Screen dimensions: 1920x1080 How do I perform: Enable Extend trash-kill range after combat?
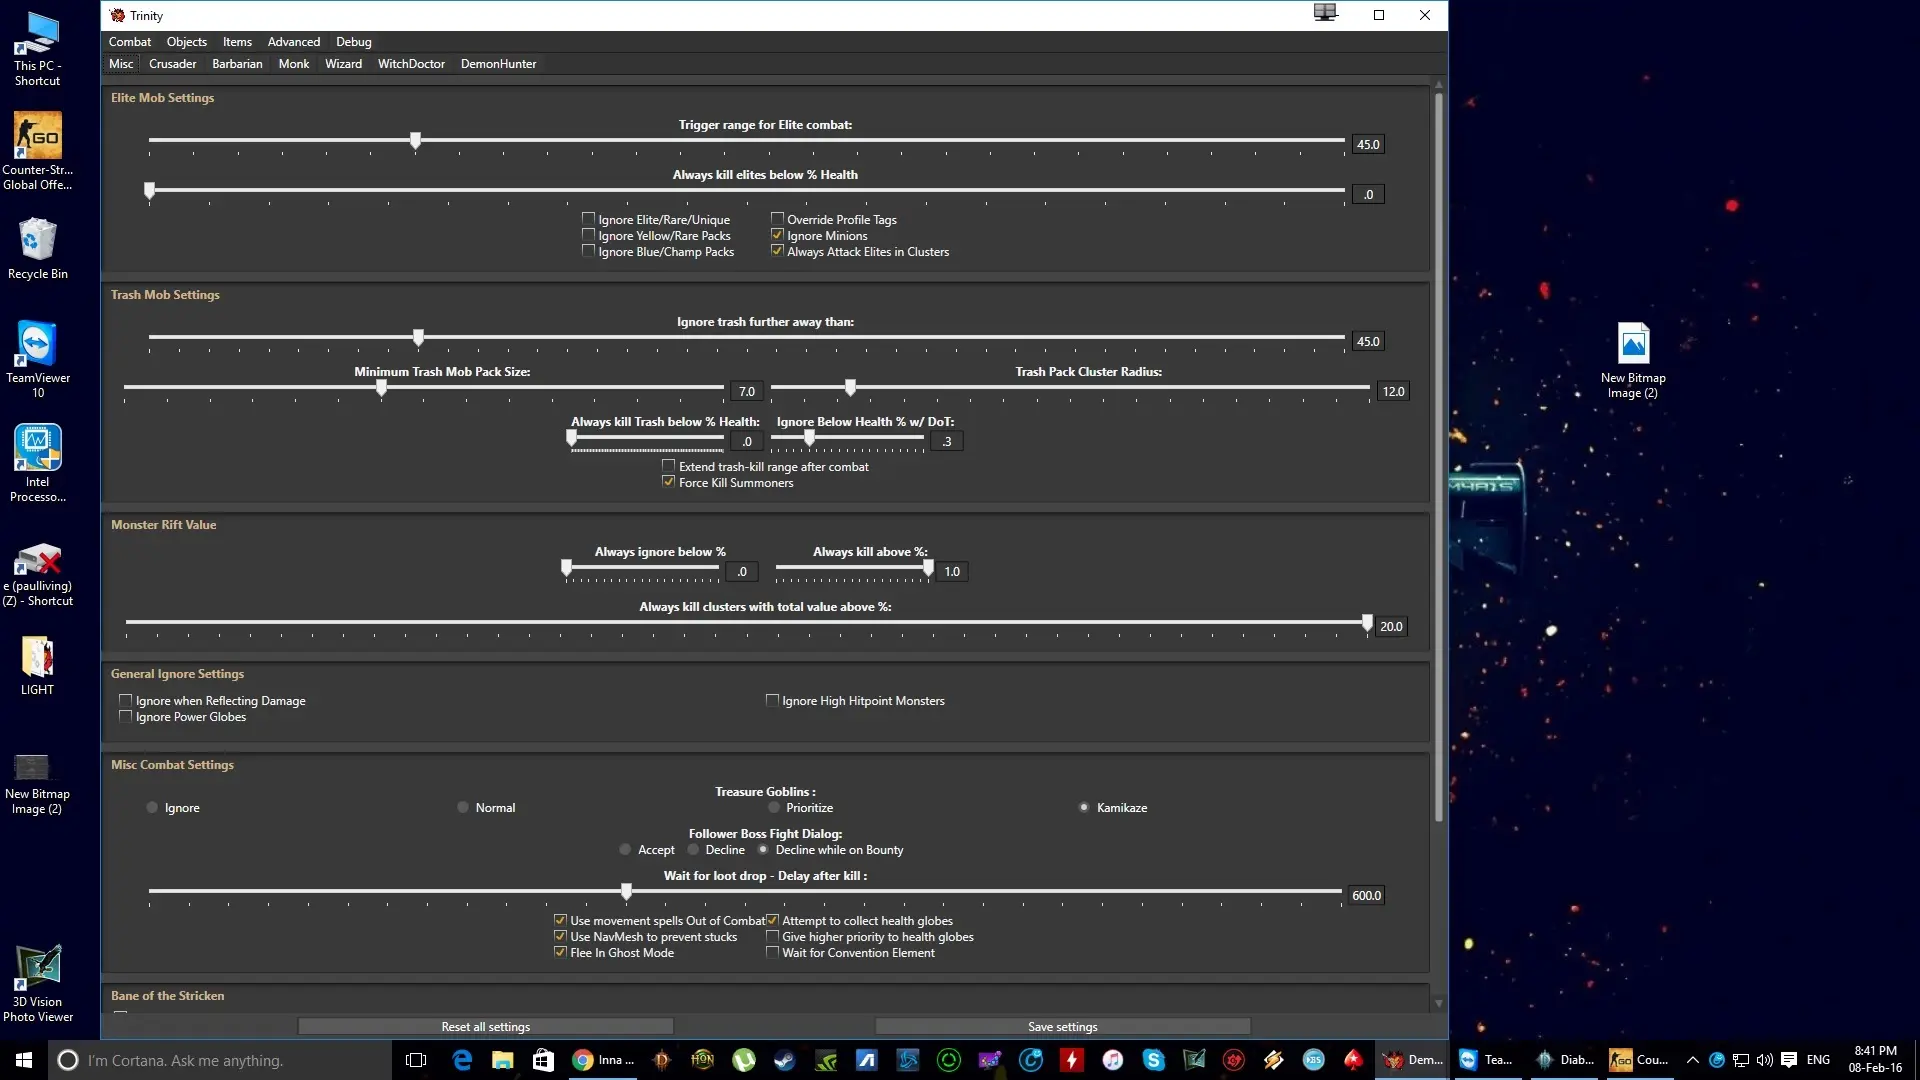point(669,466)
